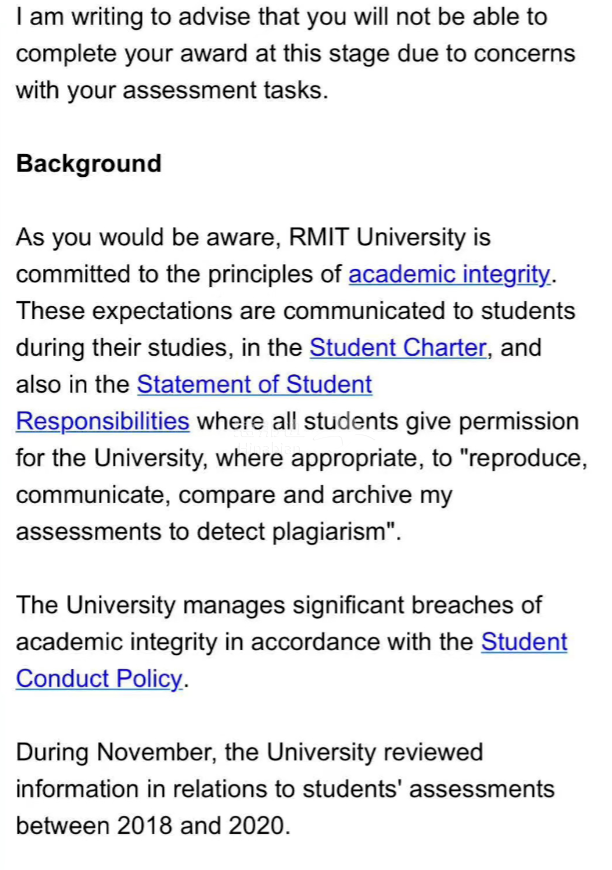
Task: Click the underlined "Conduct Policy" link text
Action: pos(99,679)
